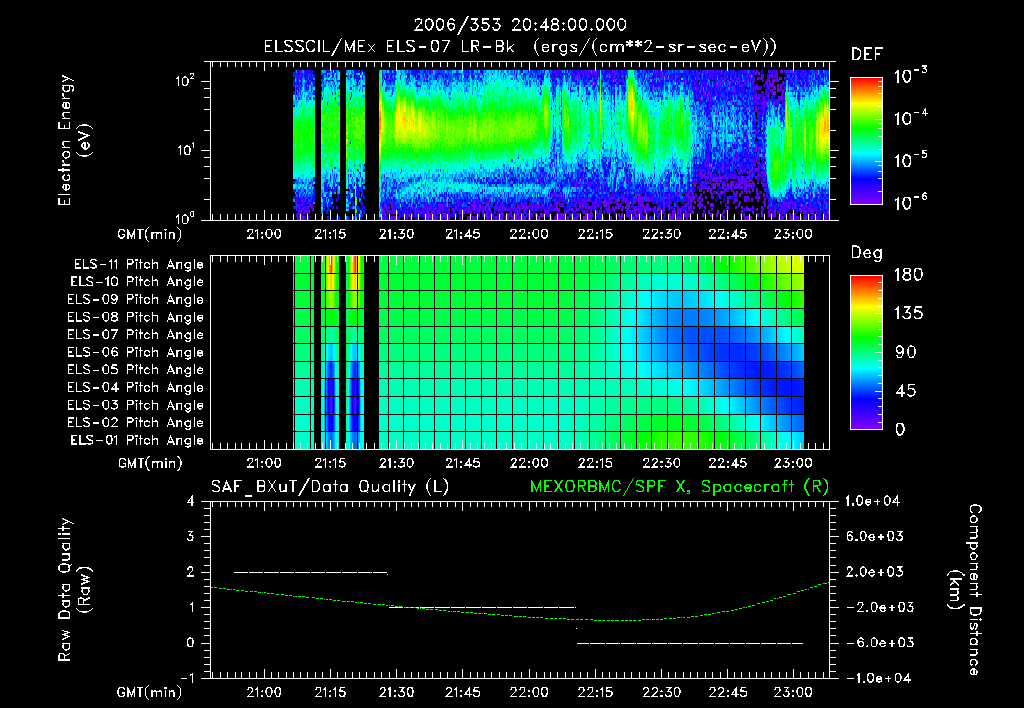
Task: Click the 21:00 tick under the data quality panel
Action: click(x=264, y=692)
